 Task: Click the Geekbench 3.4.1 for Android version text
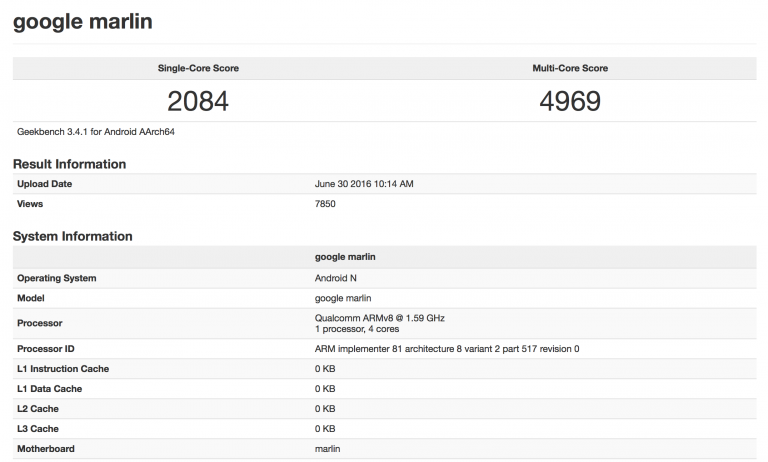click(x=90, y=131)
